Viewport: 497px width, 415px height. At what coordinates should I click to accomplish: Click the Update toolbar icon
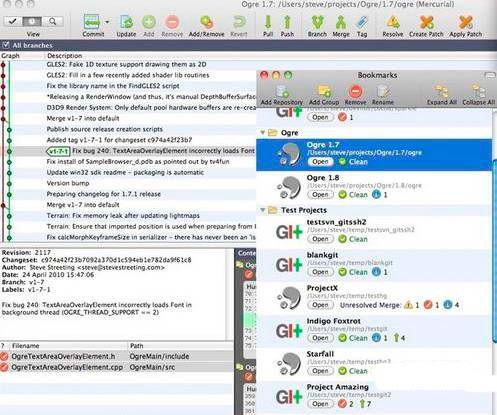pyautogui.click(x=126, y=22)
